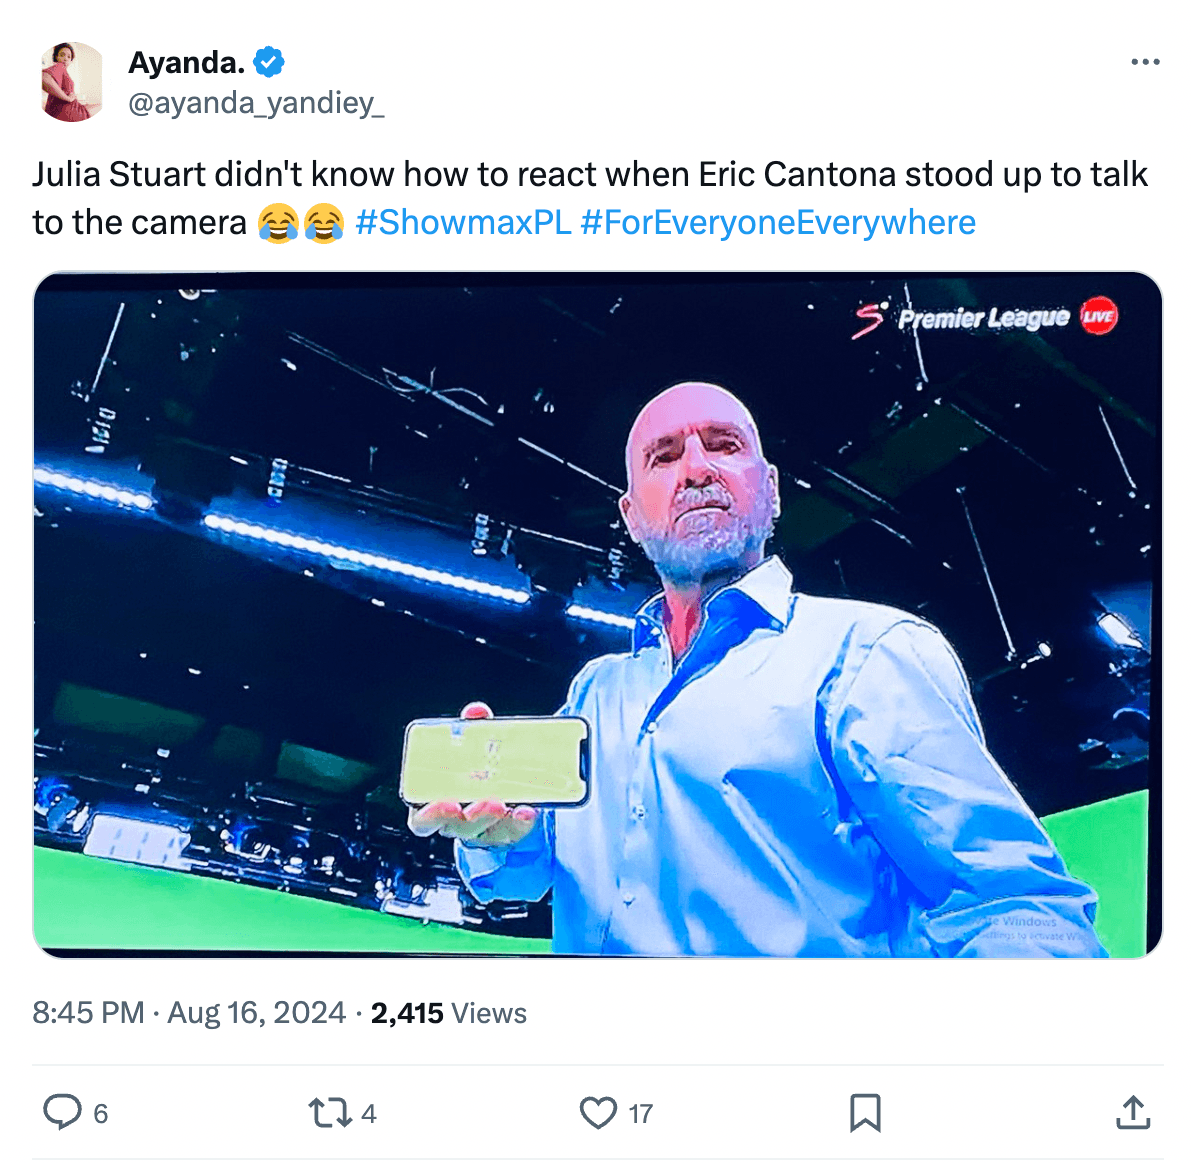This screenshot has width=1191, height=1163.
Task: Click the blue verified checkmark badge
Action: coord(269,62)
